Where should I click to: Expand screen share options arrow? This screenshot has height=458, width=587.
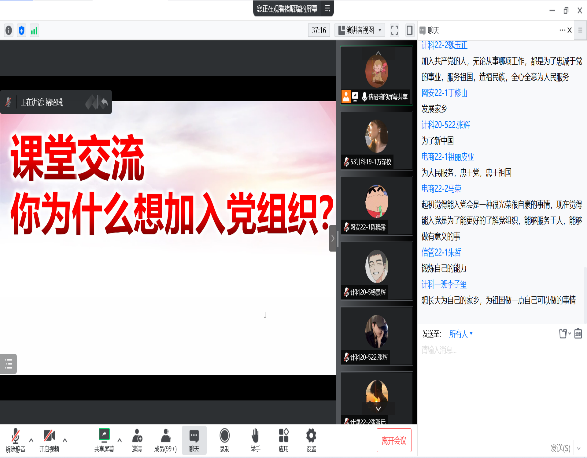coord(120,440)
